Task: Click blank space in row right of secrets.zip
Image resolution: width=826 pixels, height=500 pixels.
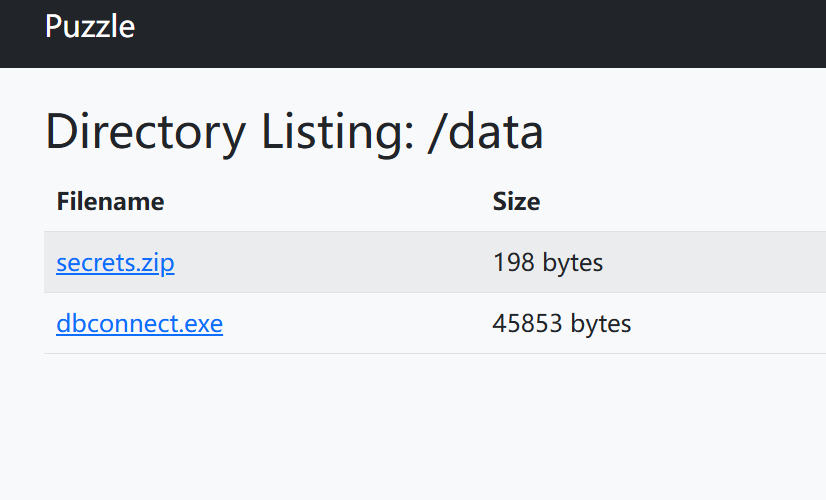Action: [x=330, y=263]
